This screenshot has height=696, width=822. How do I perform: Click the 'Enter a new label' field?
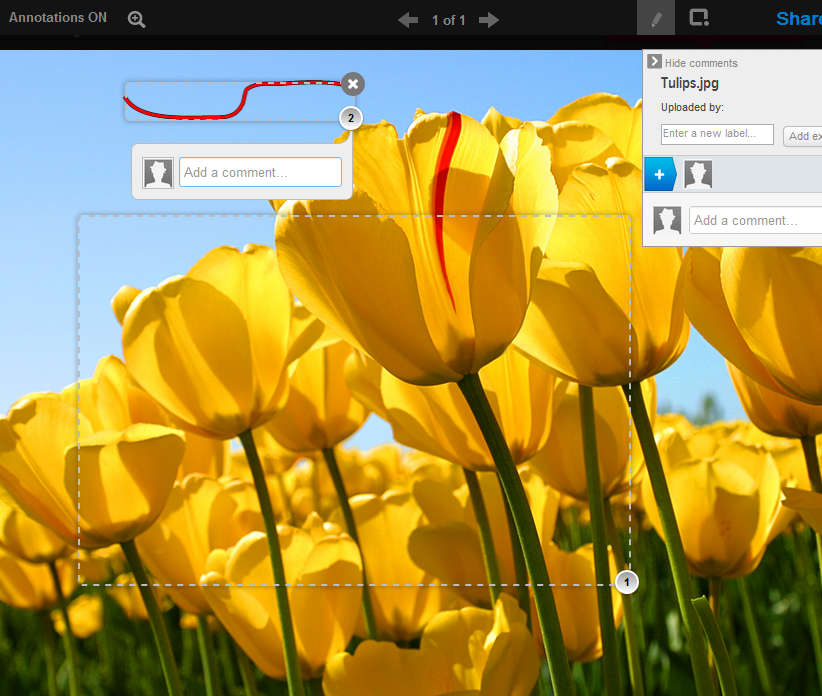717,134
